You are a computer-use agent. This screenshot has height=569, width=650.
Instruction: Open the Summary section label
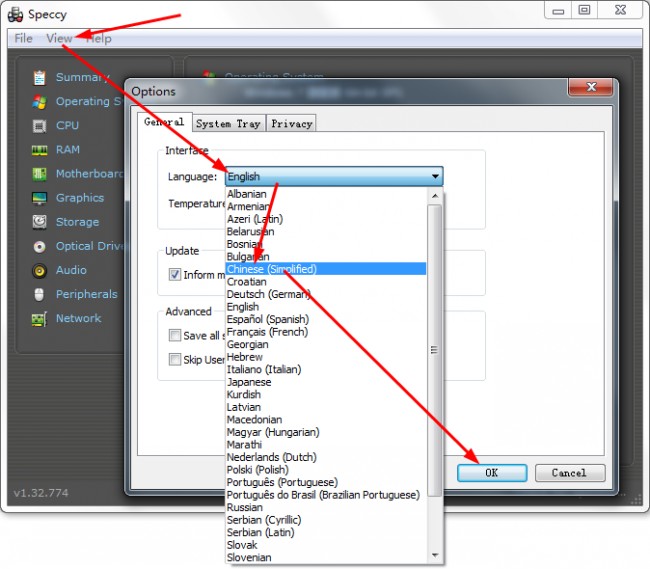point(82,77)
